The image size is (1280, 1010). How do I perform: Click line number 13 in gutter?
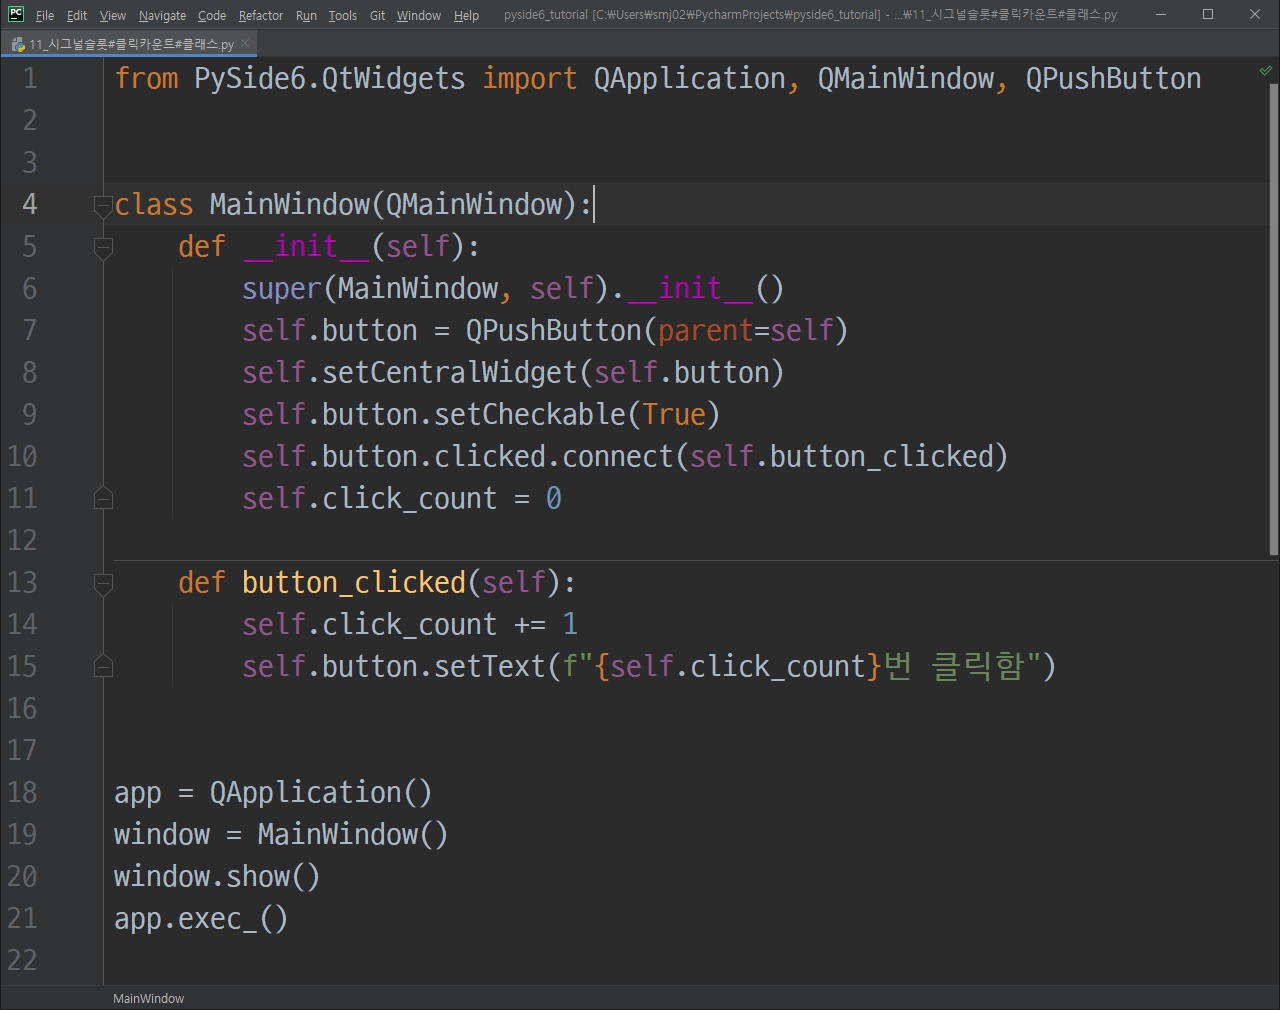coord(22,582)
